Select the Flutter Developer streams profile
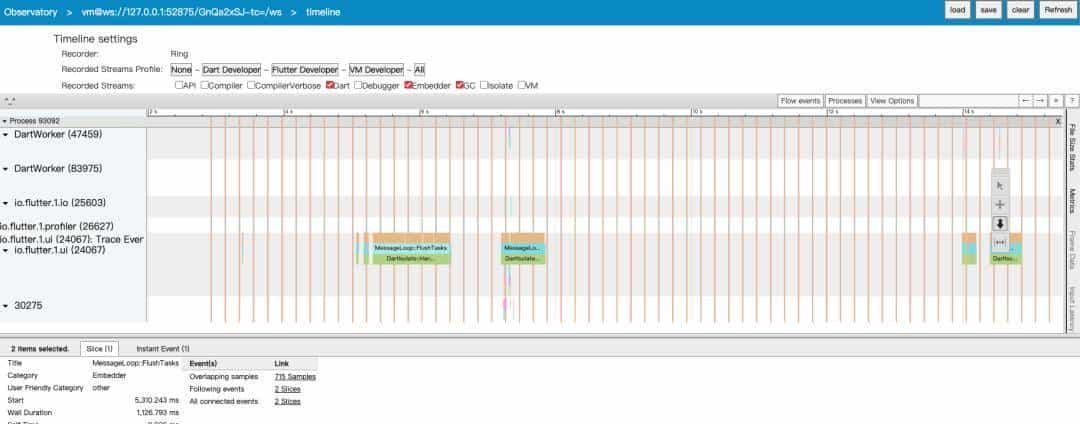This screenshot has height=424, width=1080. pyautogui.click(x=304, y=70)
